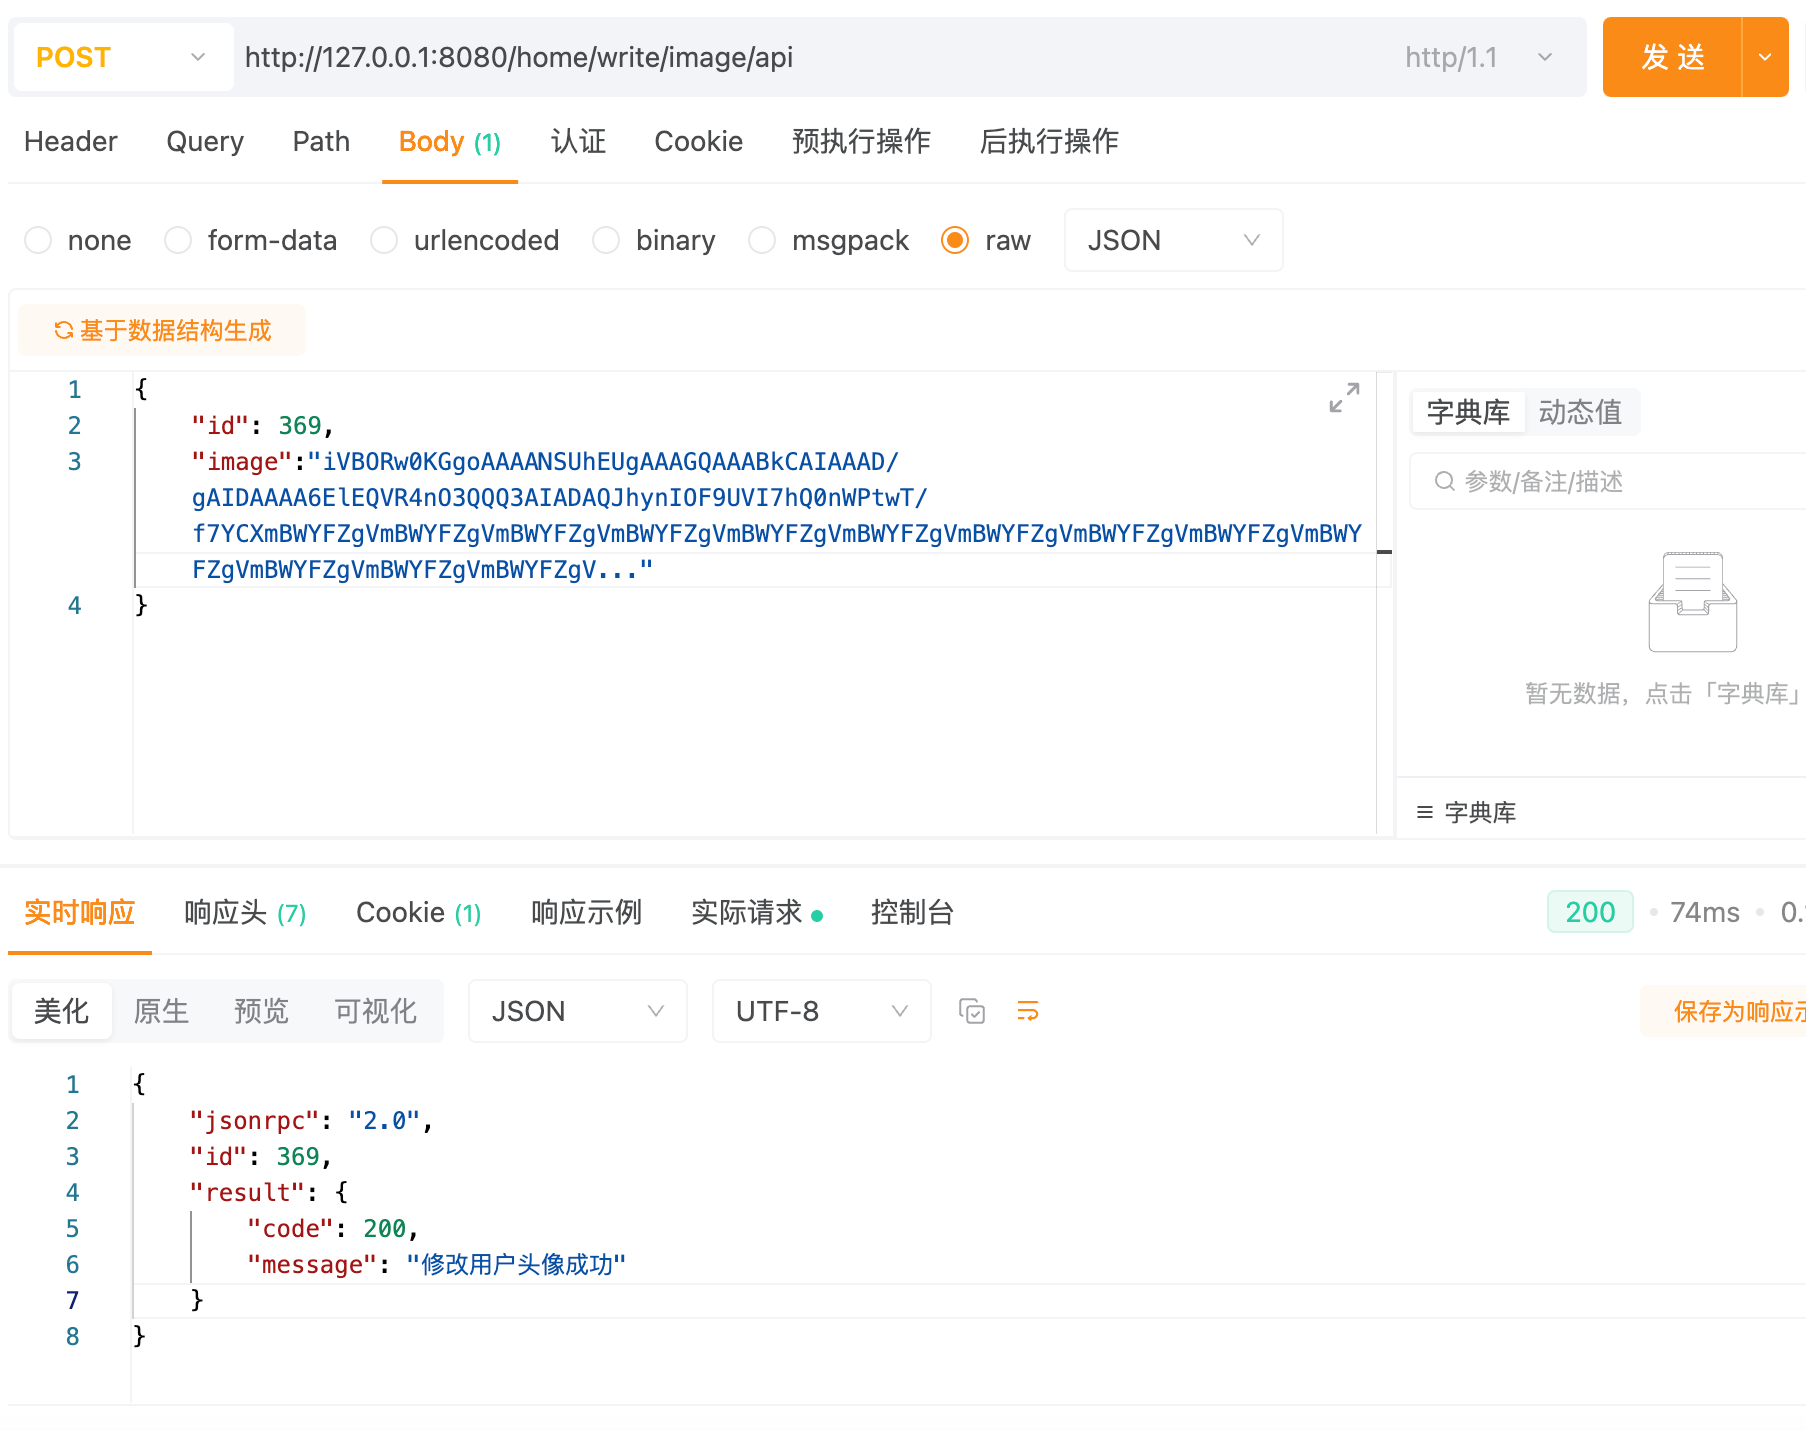Click the 修改用户头像成功 message value
This screenshot has width=1806, height=1430.
tap(516, 1265)
